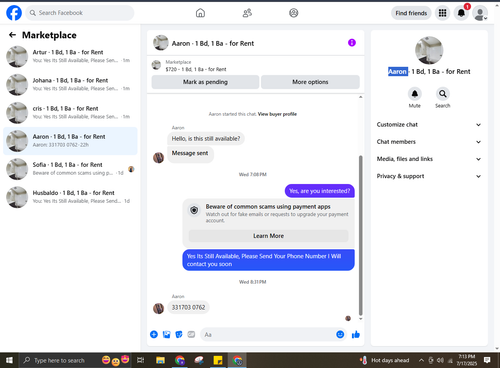Expand the Customize chat section
Viewport: 500px width, 368px height.
pos(429,125)
